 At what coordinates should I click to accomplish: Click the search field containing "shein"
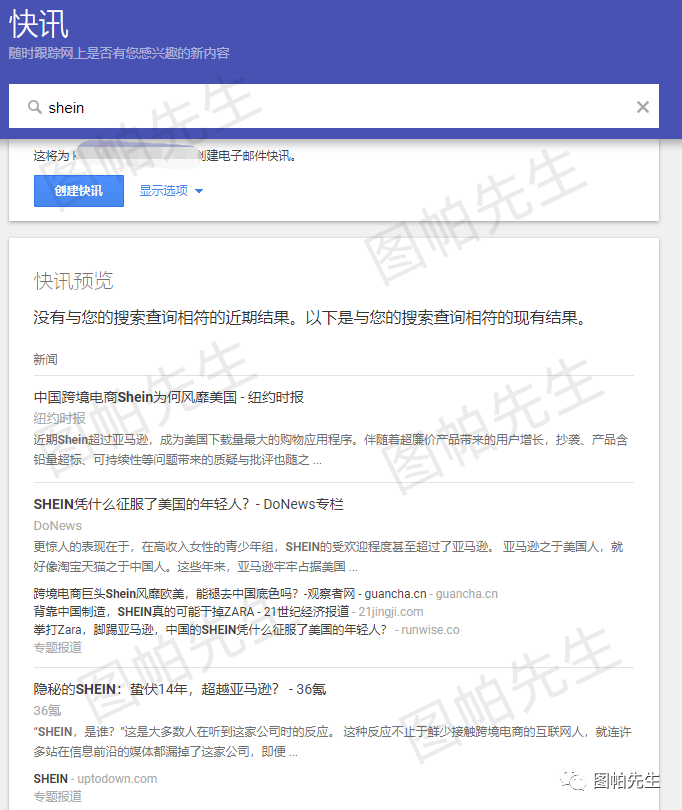point(330,107)
